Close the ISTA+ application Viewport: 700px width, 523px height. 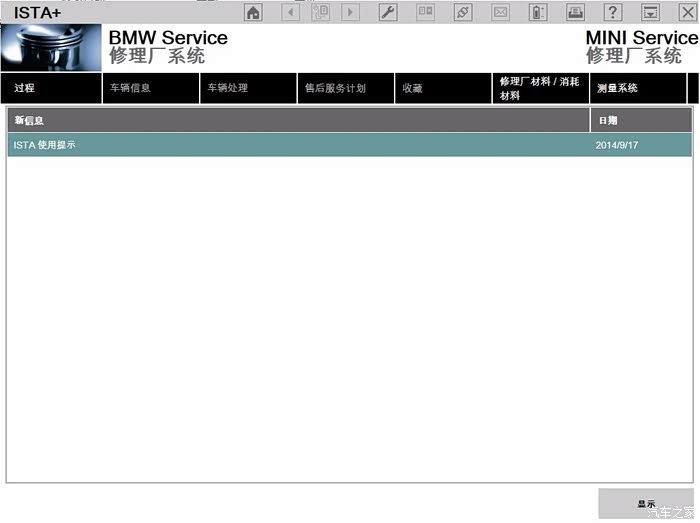click(688, 12)
